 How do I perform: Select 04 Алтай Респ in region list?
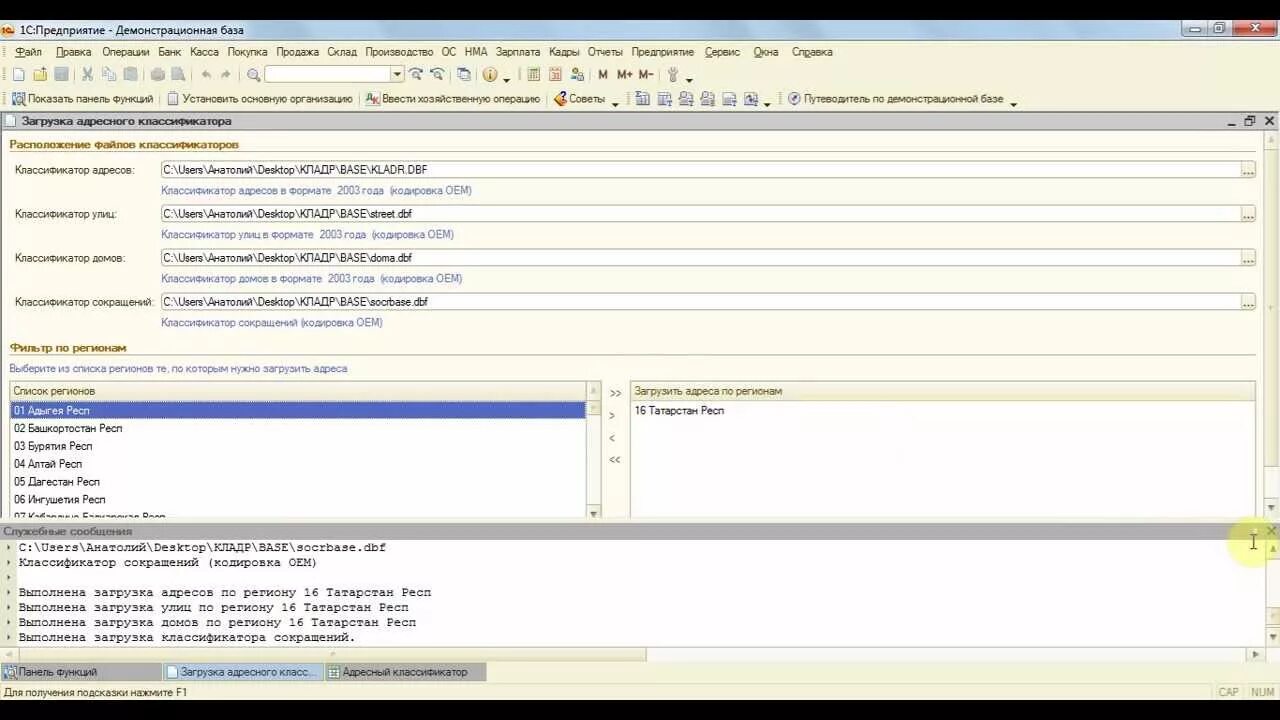298,464
